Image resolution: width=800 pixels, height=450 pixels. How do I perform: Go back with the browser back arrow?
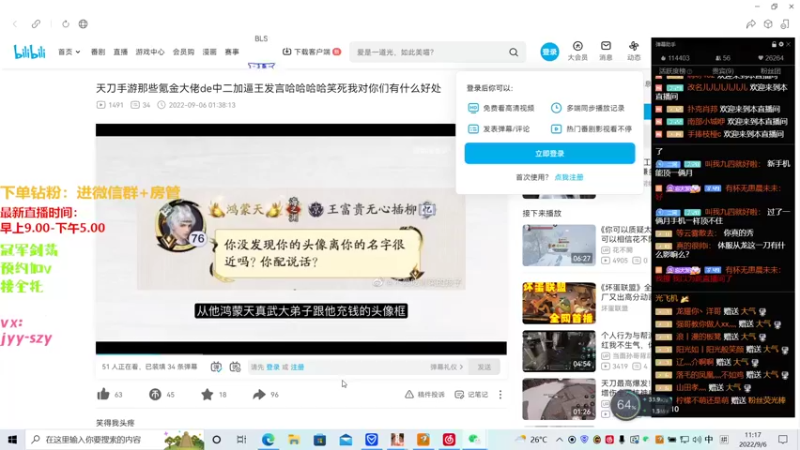pos(15,24)
